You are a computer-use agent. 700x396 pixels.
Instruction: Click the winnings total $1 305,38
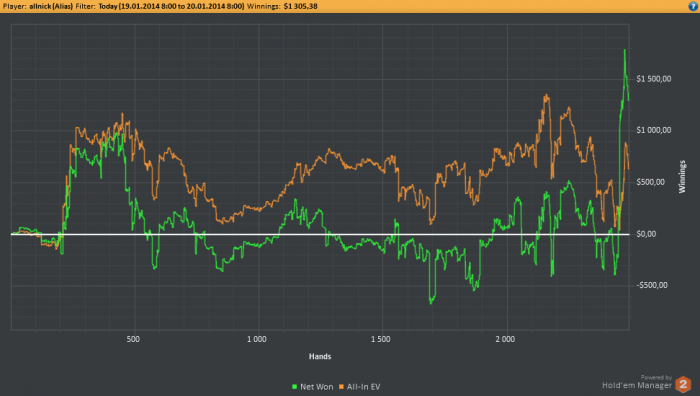point(300,6)
